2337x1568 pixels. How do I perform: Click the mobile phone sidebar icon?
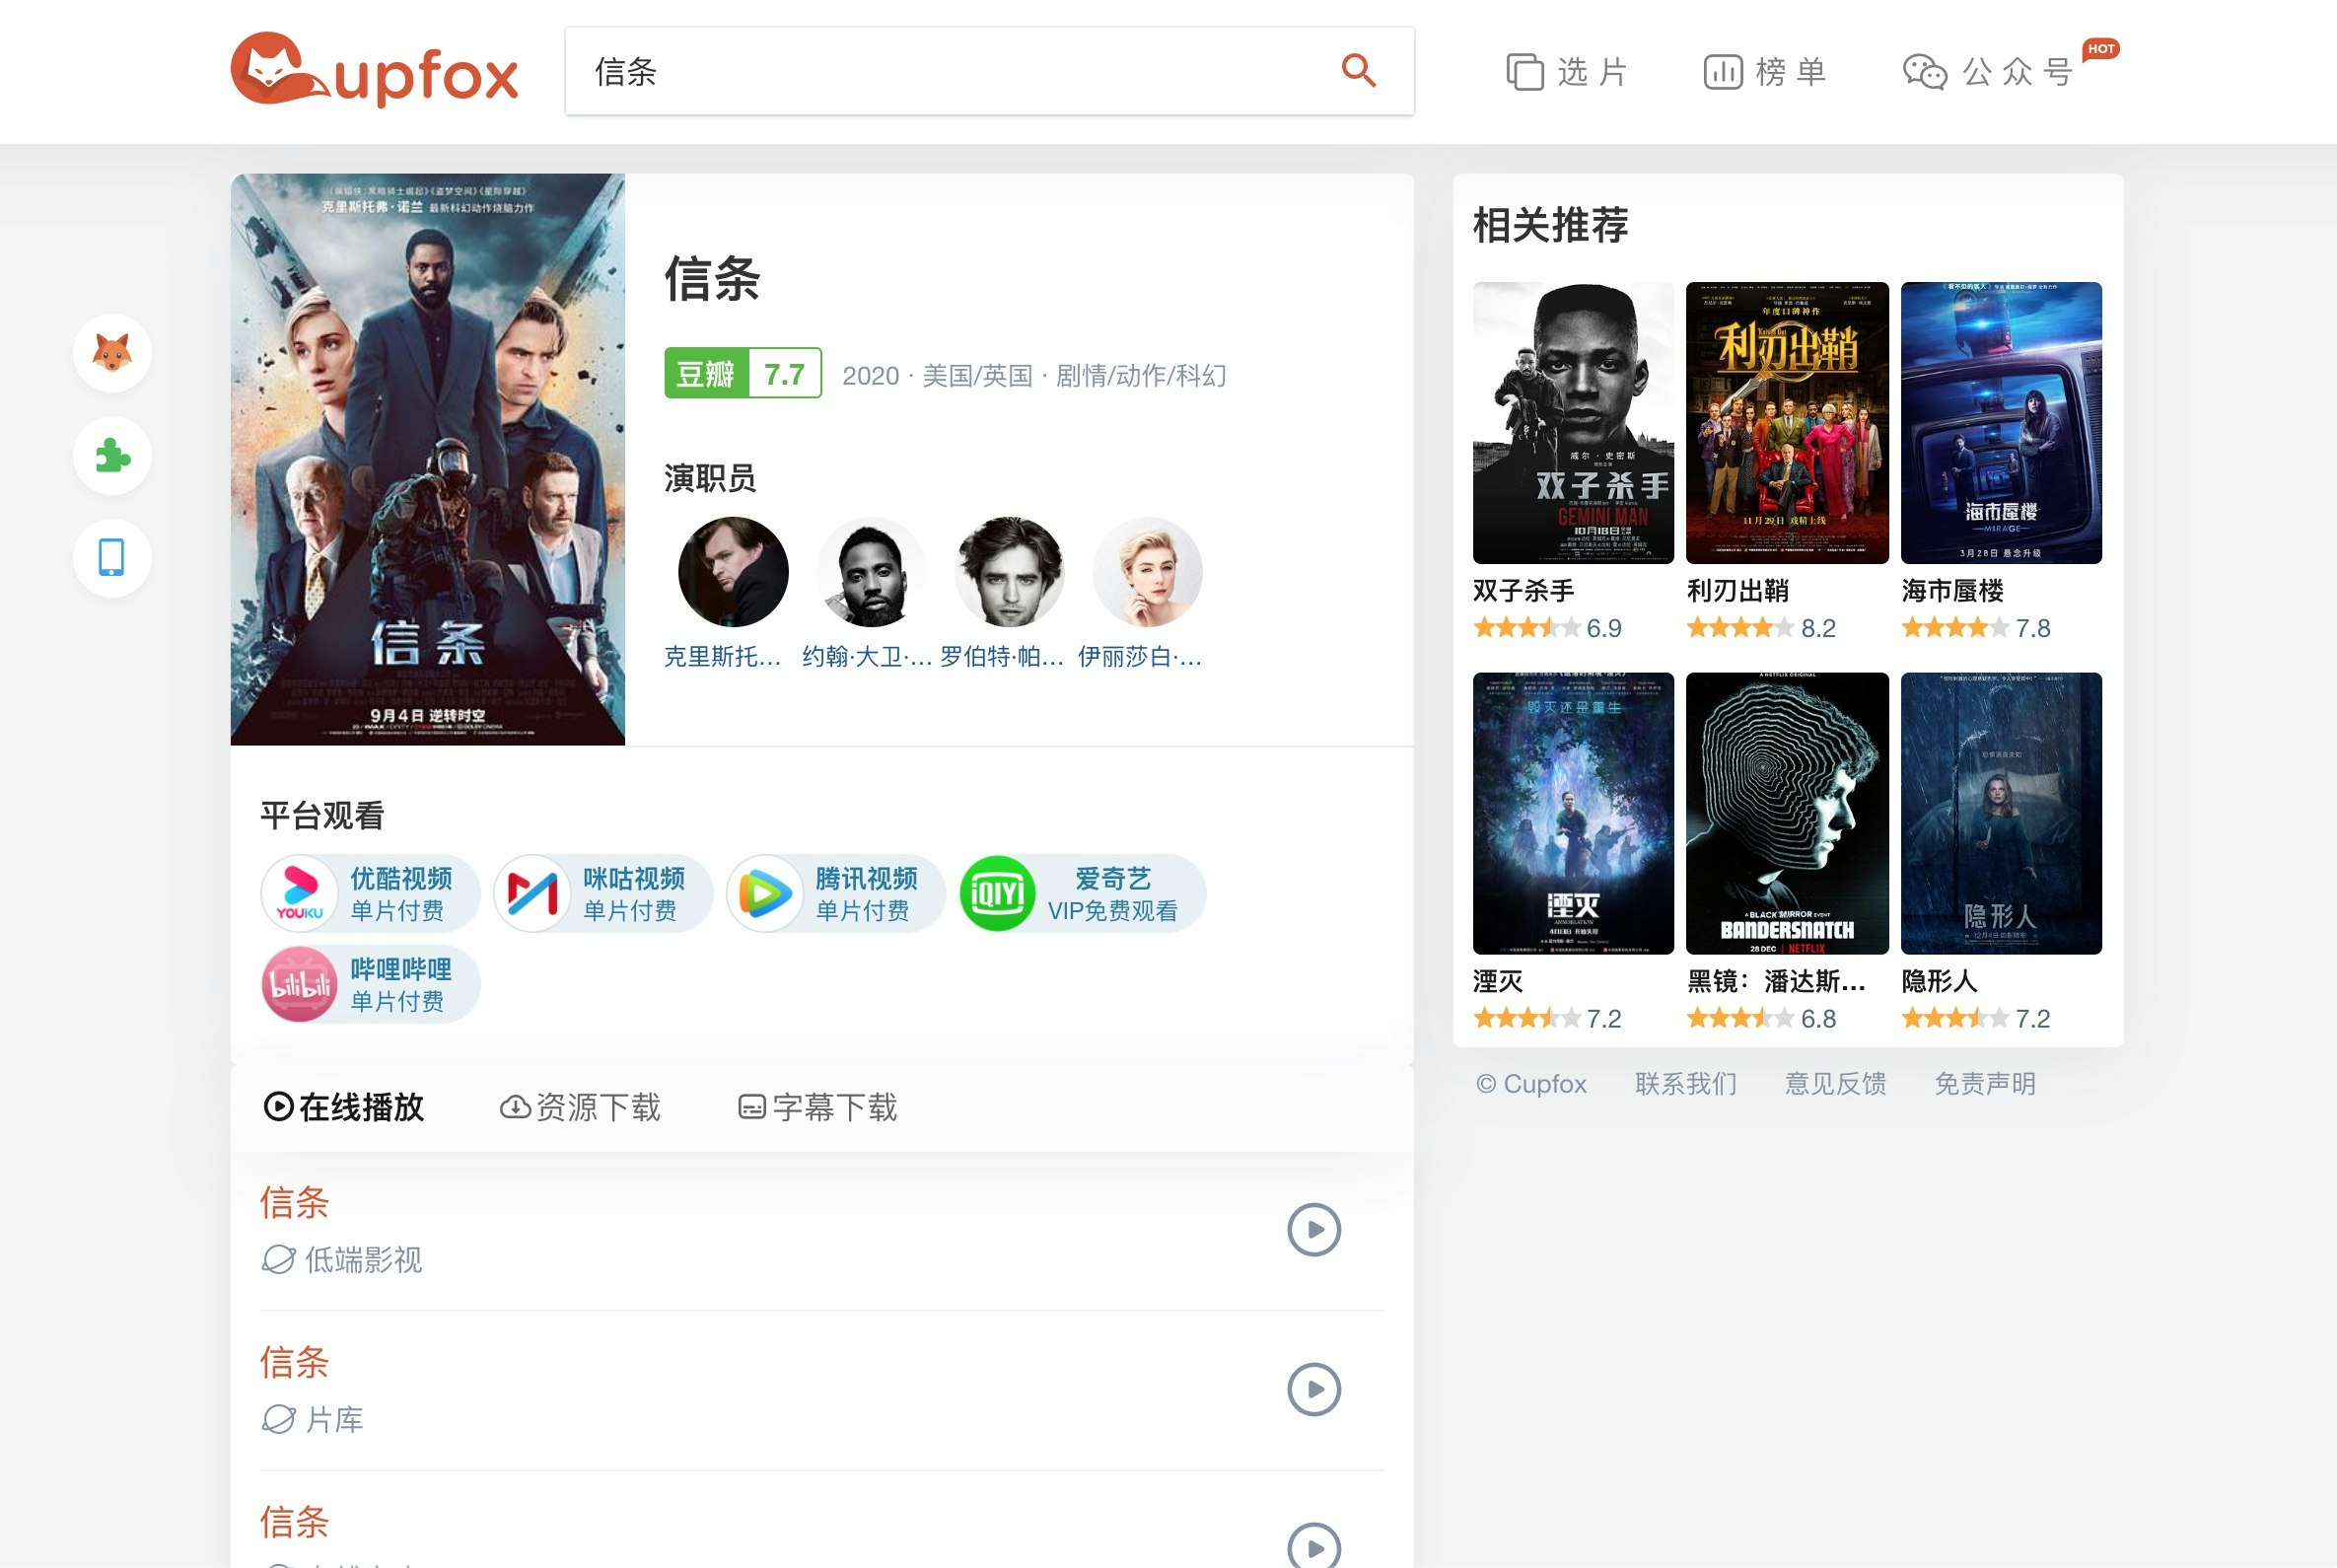coord(112,558)
